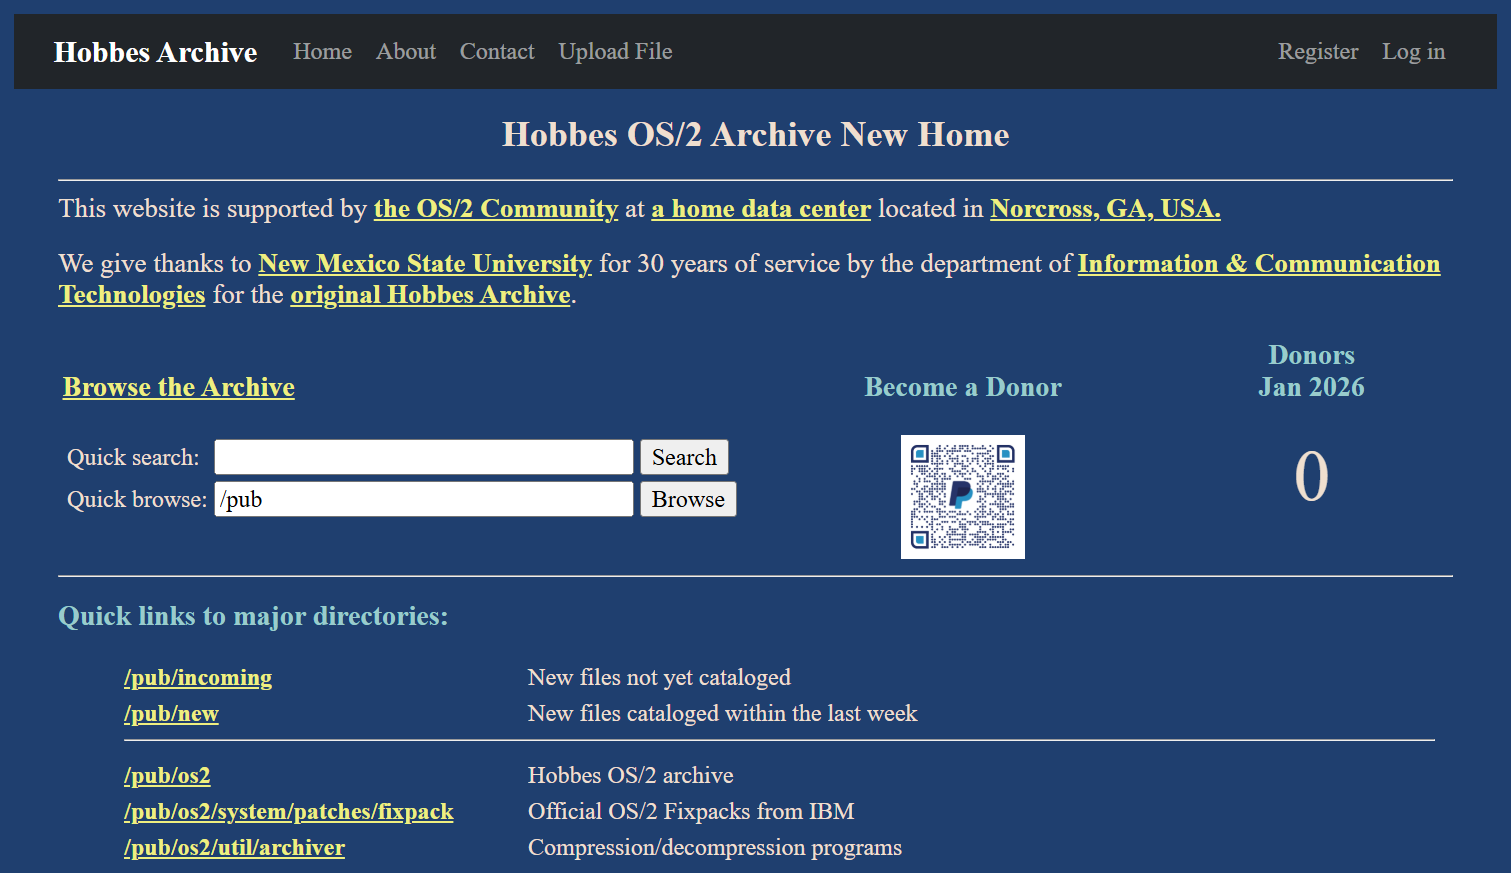Click the Norcross, GA, USA link

click(1105, 209)
